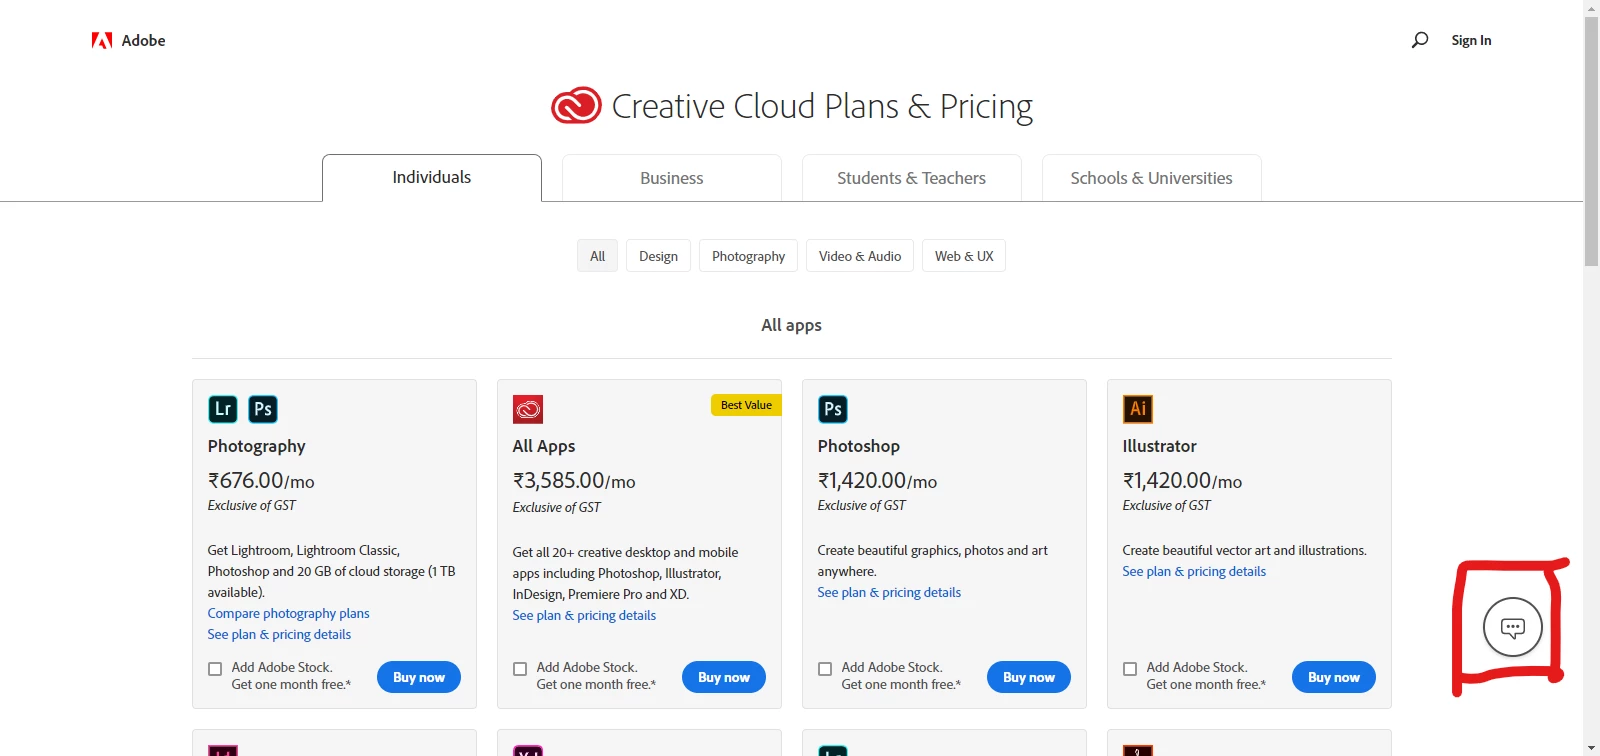The image size is (1600, 756).
Task: Click Sign In link
Action: pos(1471,40)
